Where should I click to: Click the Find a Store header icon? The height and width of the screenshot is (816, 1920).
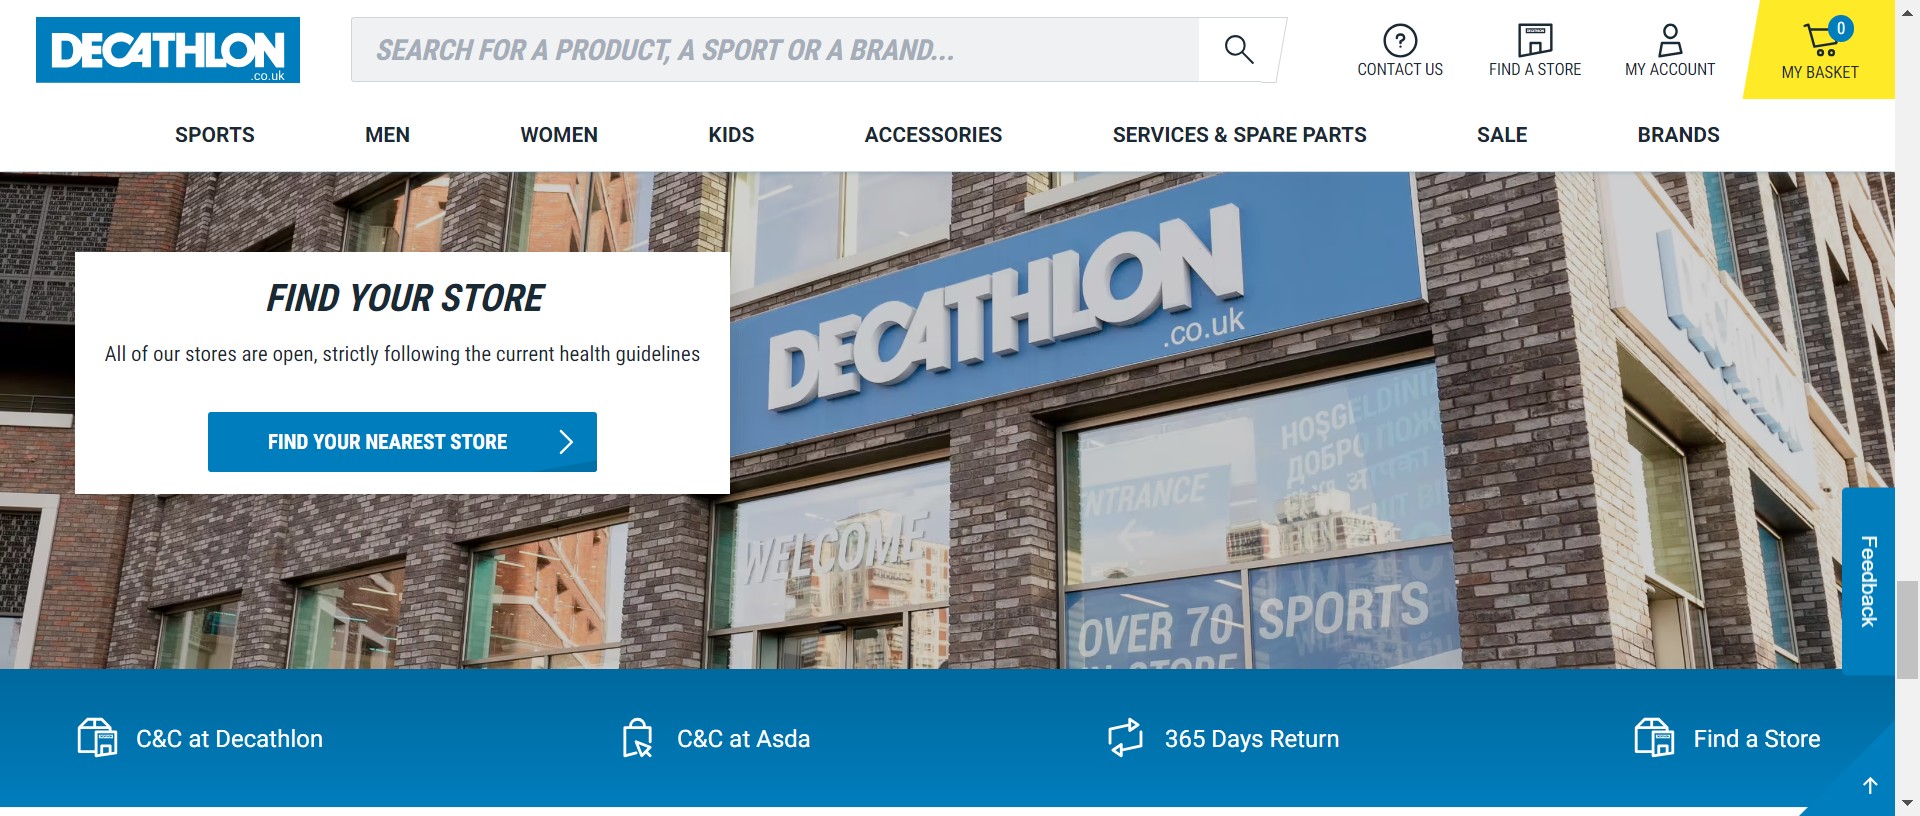(1535, 40)
